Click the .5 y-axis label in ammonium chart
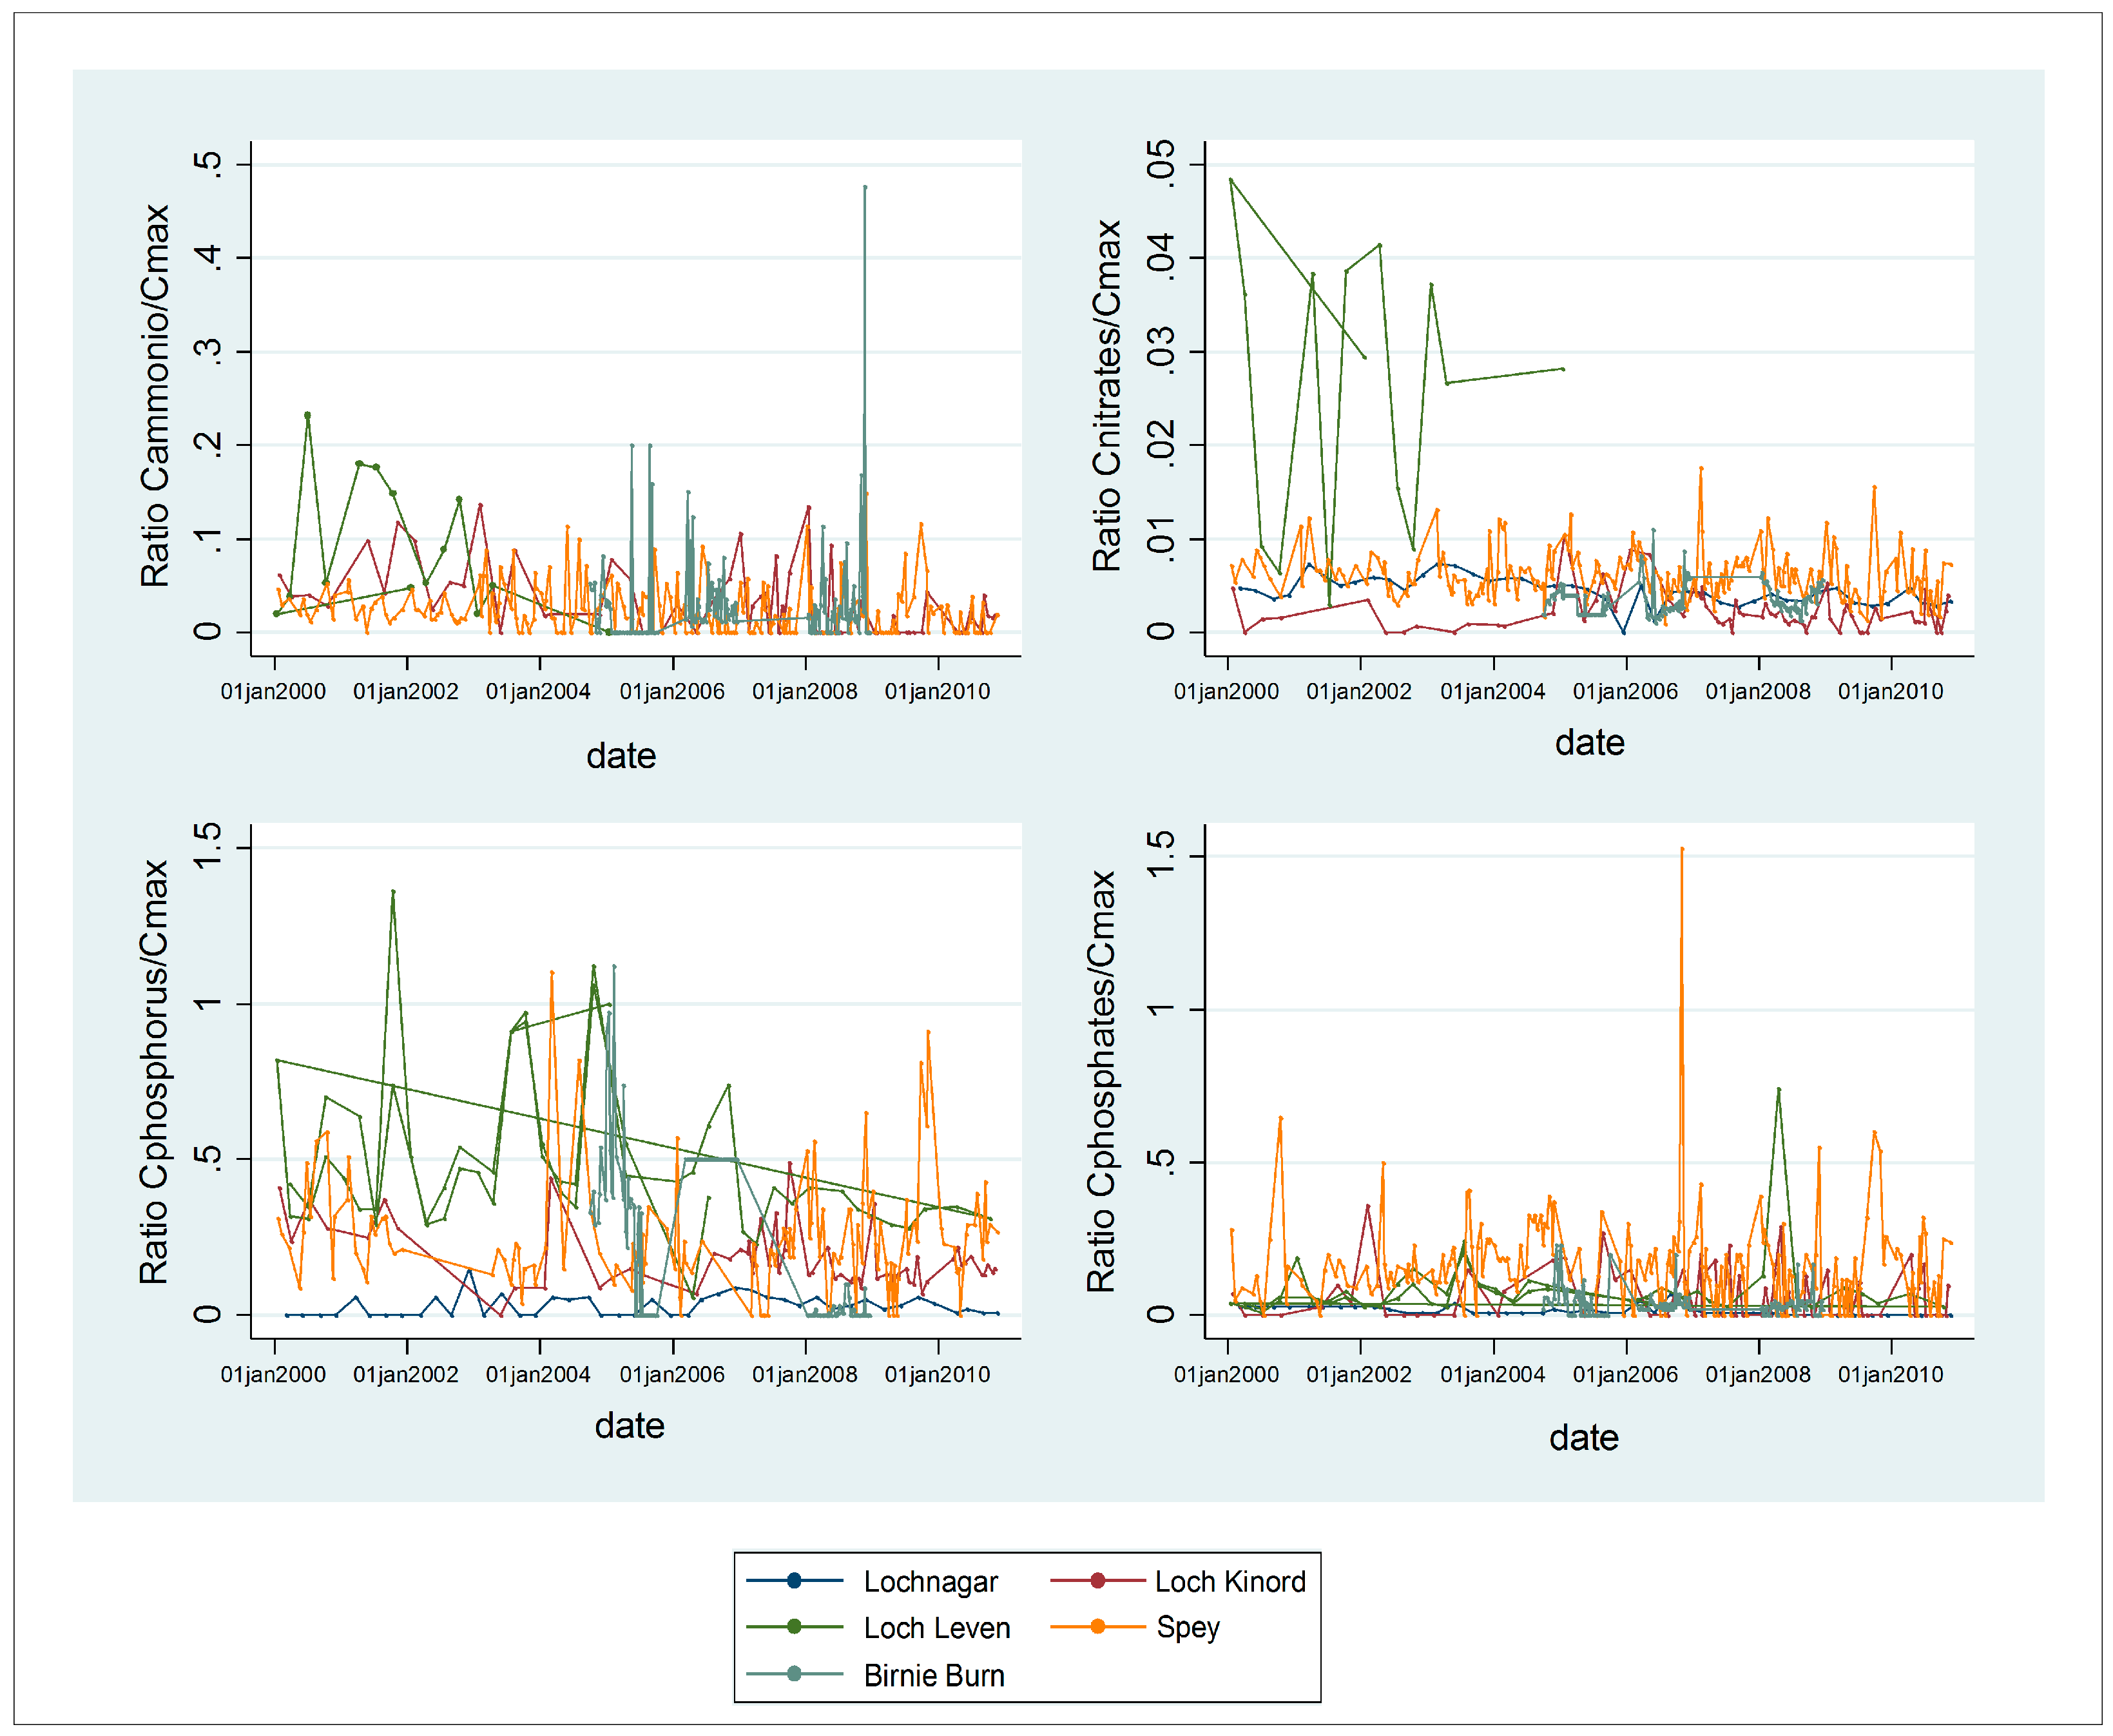 (x=207, y=163)
